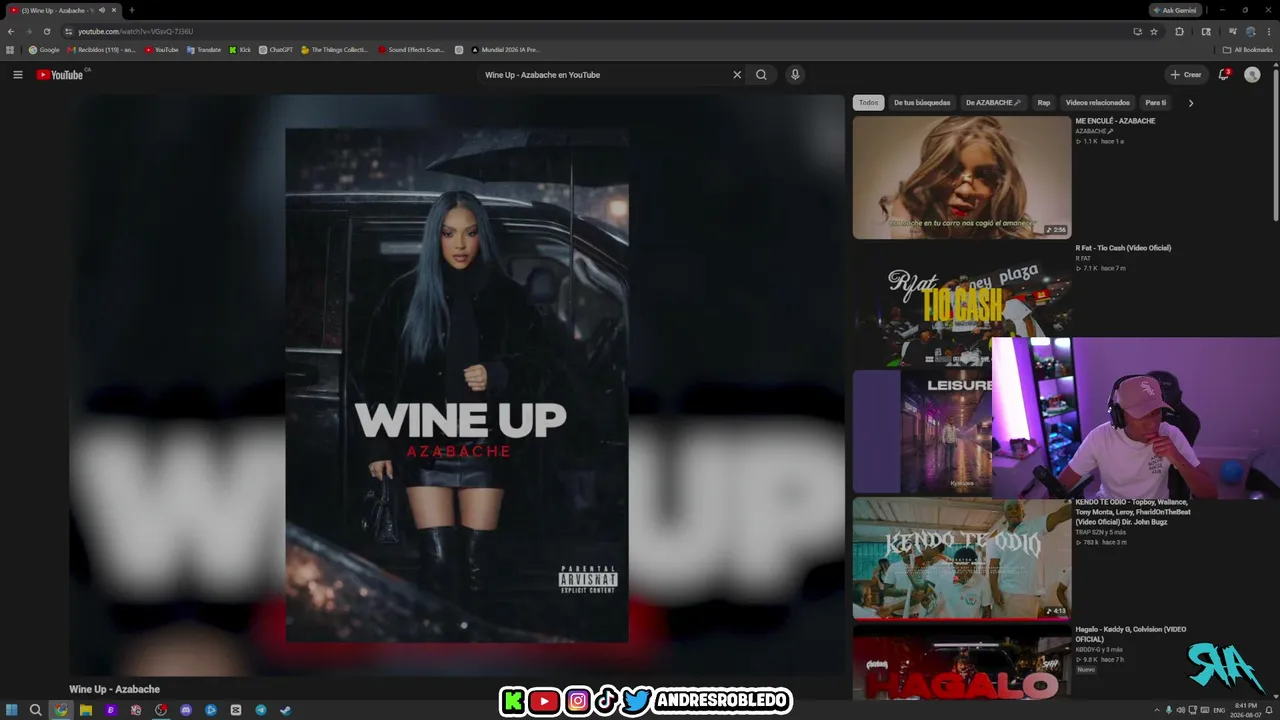Open Hagalo - Keddy G title link

tap(1131, 634)
